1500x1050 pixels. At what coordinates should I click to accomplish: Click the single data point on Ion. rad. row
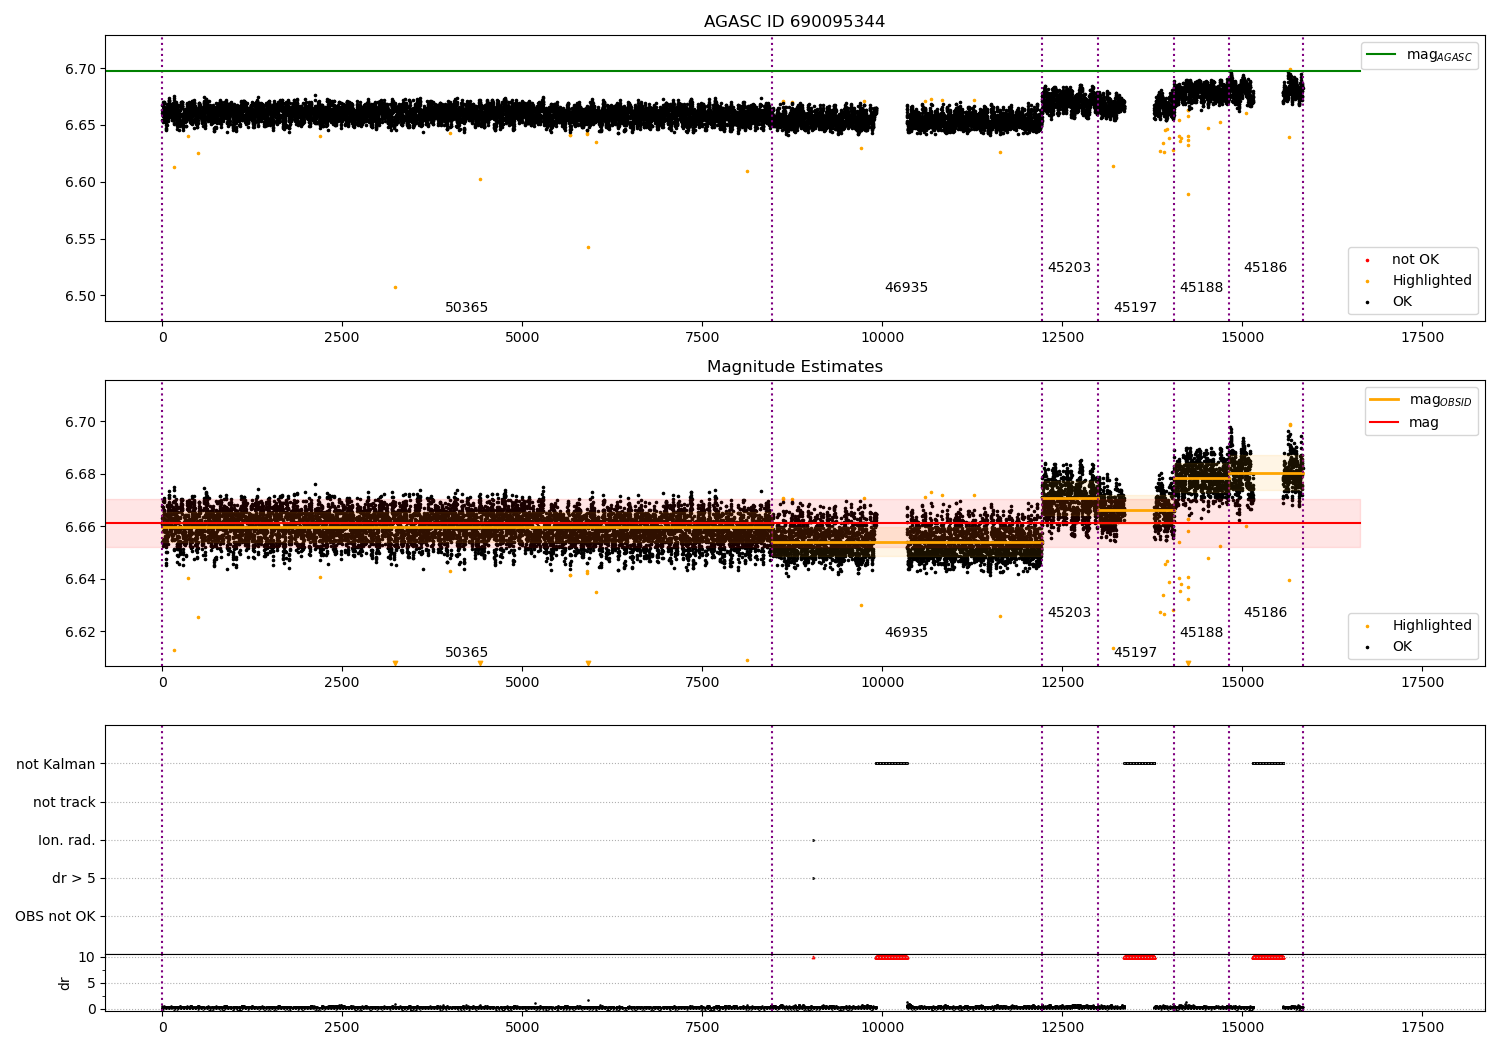[x=813, y=840]
